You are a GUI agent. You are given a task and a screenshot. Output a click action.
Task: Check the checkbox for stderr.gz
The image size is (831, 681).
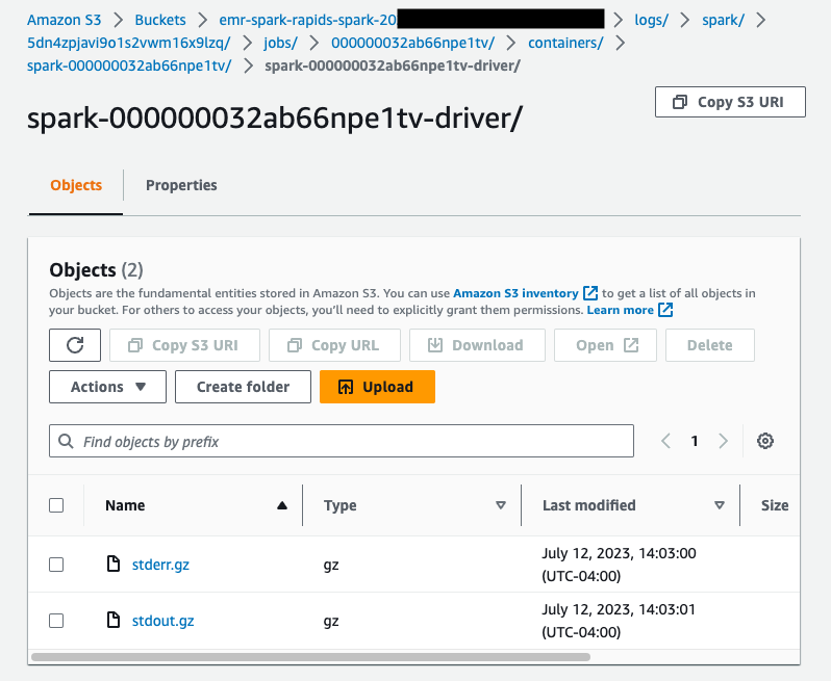click(57, 563)
